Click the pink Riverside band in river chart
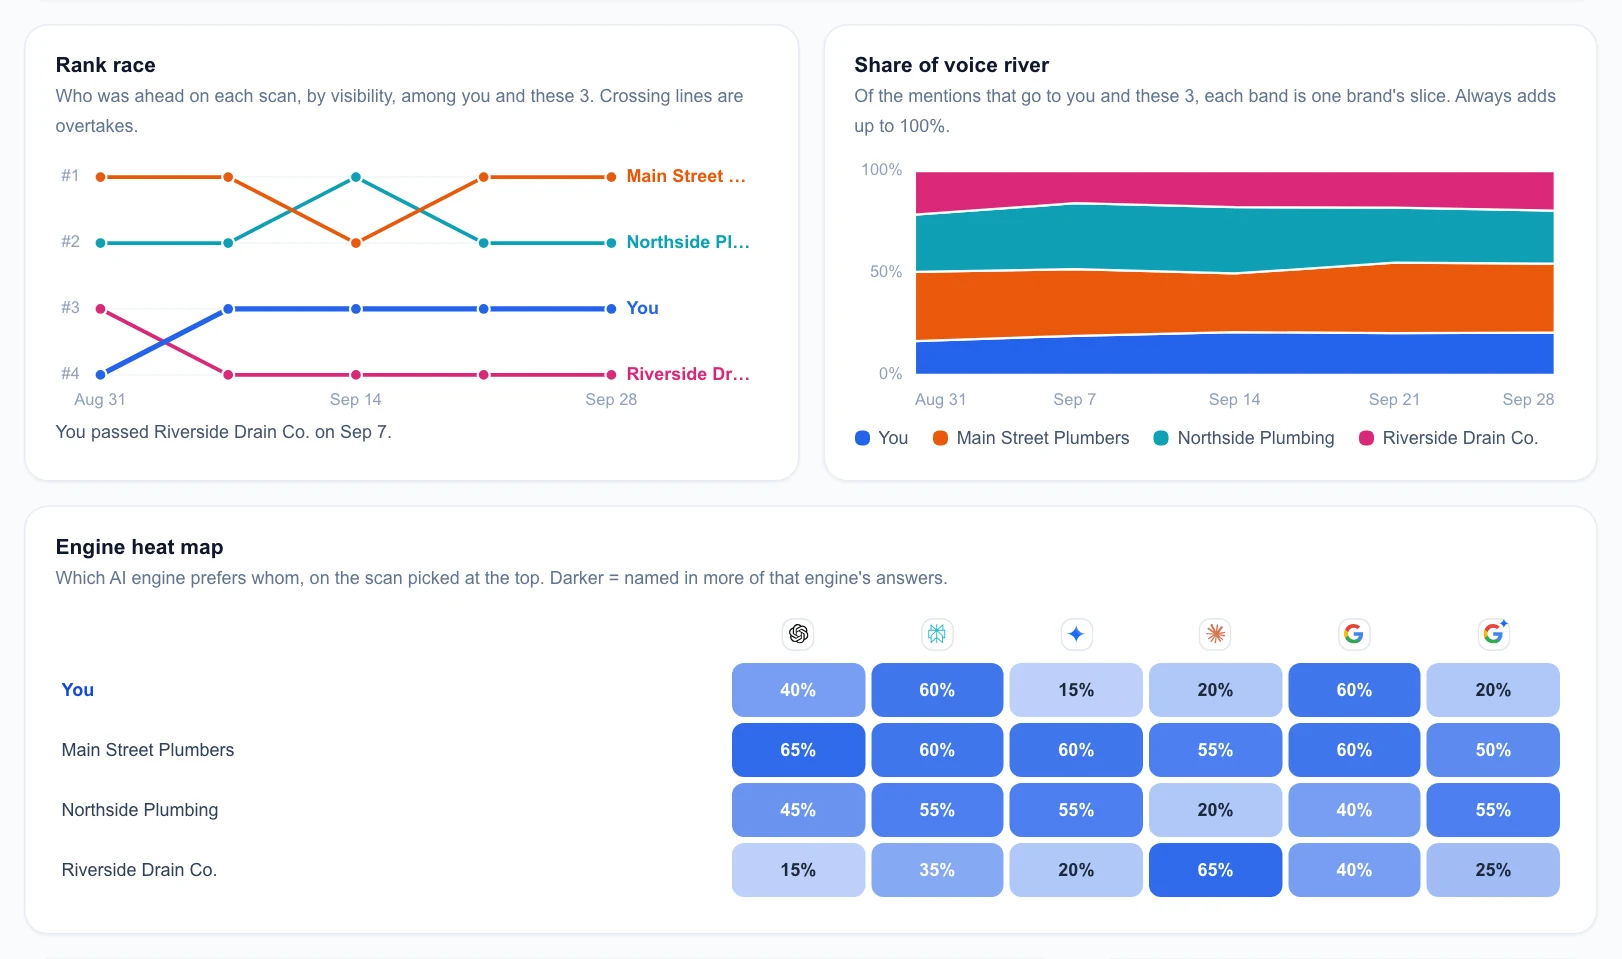 [1234, 189]
